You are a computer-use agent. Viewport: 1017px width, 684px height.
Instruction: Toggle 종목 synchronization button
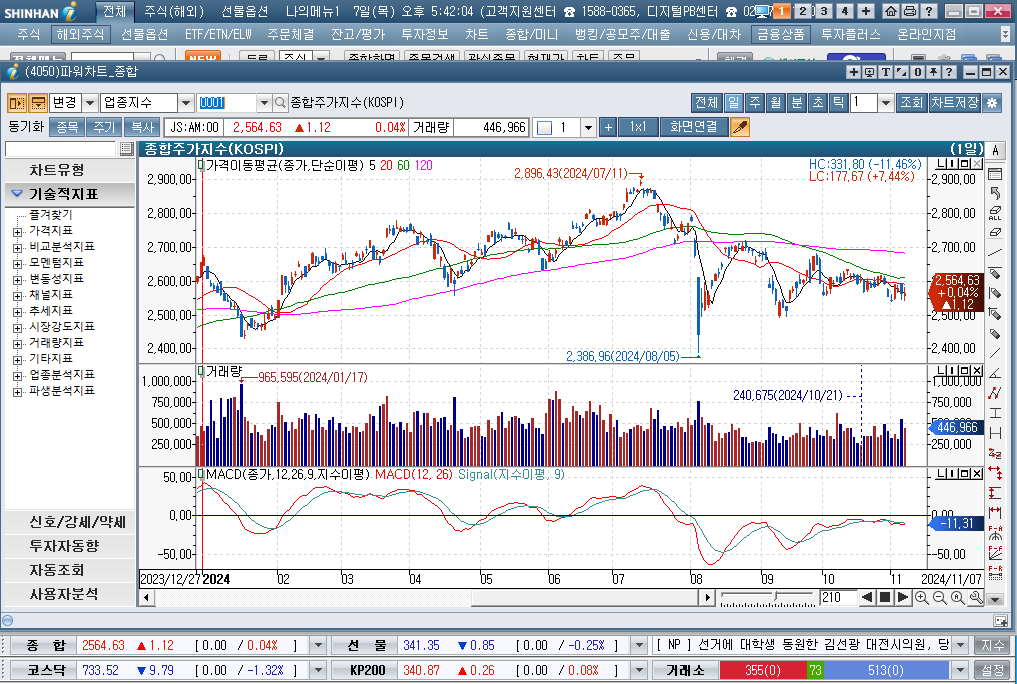[67, 127]
